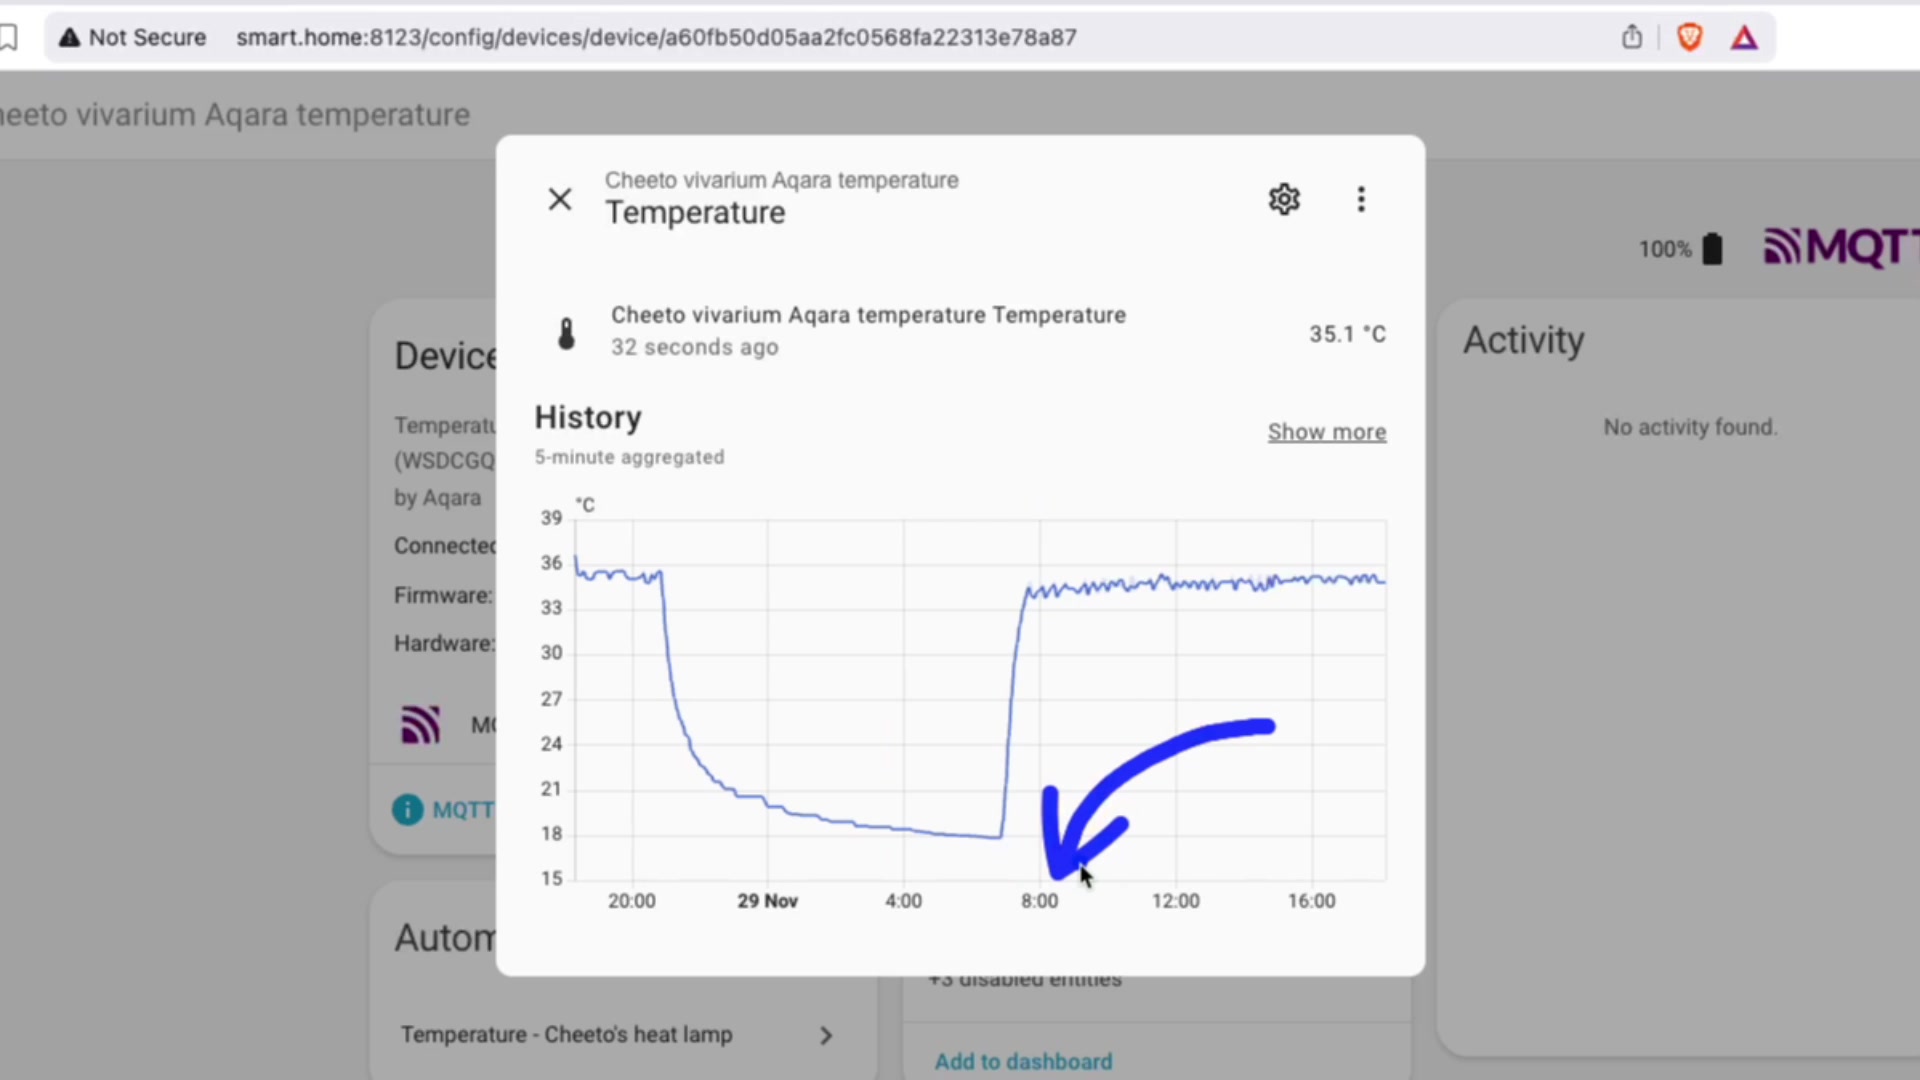Click the MQTT logo top right
This screenshot has height=1080, width=1920.
tap(1840, 247)
